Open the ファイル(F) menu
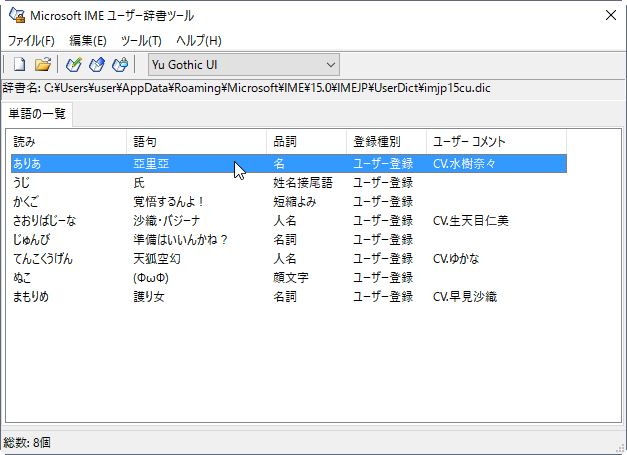Image resolution: width=627 pixels, height=455 pixels. pyautogui.click(x=31, y=40)
